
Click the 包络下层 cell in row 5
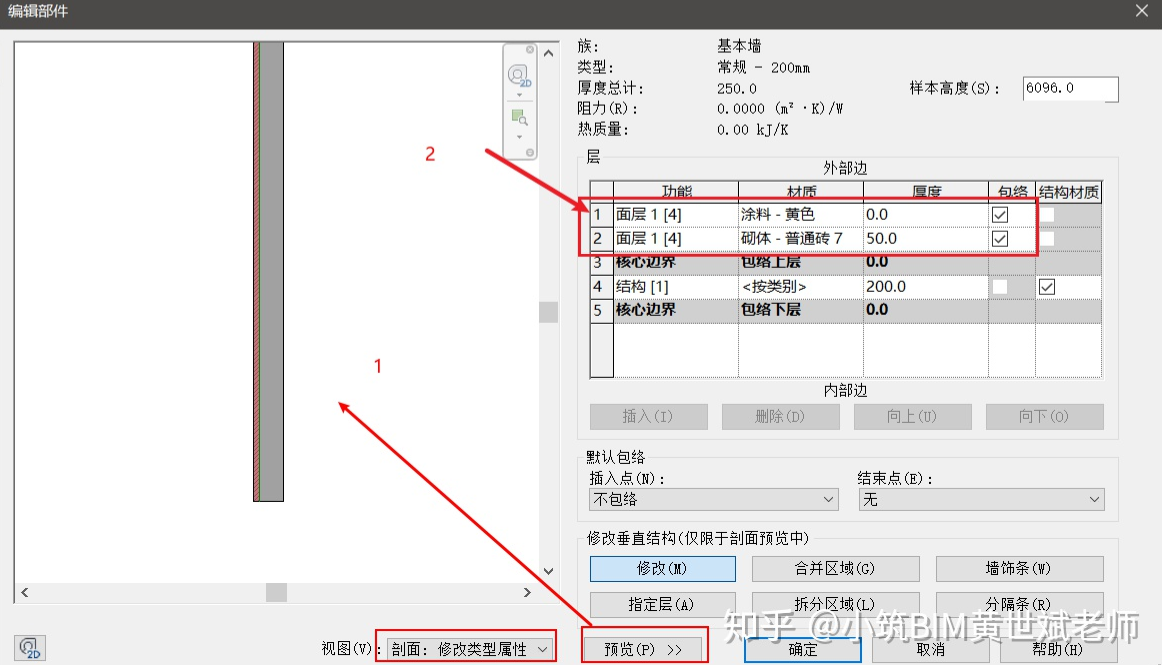coord(801,310)
